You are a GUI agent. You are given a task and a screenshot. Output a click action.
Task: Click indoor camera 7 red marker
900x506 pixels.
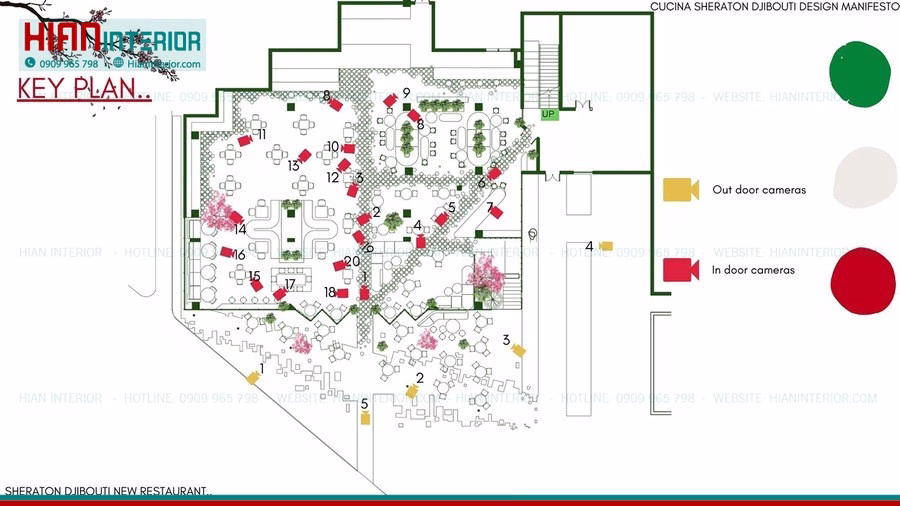(x=496, y=213)
